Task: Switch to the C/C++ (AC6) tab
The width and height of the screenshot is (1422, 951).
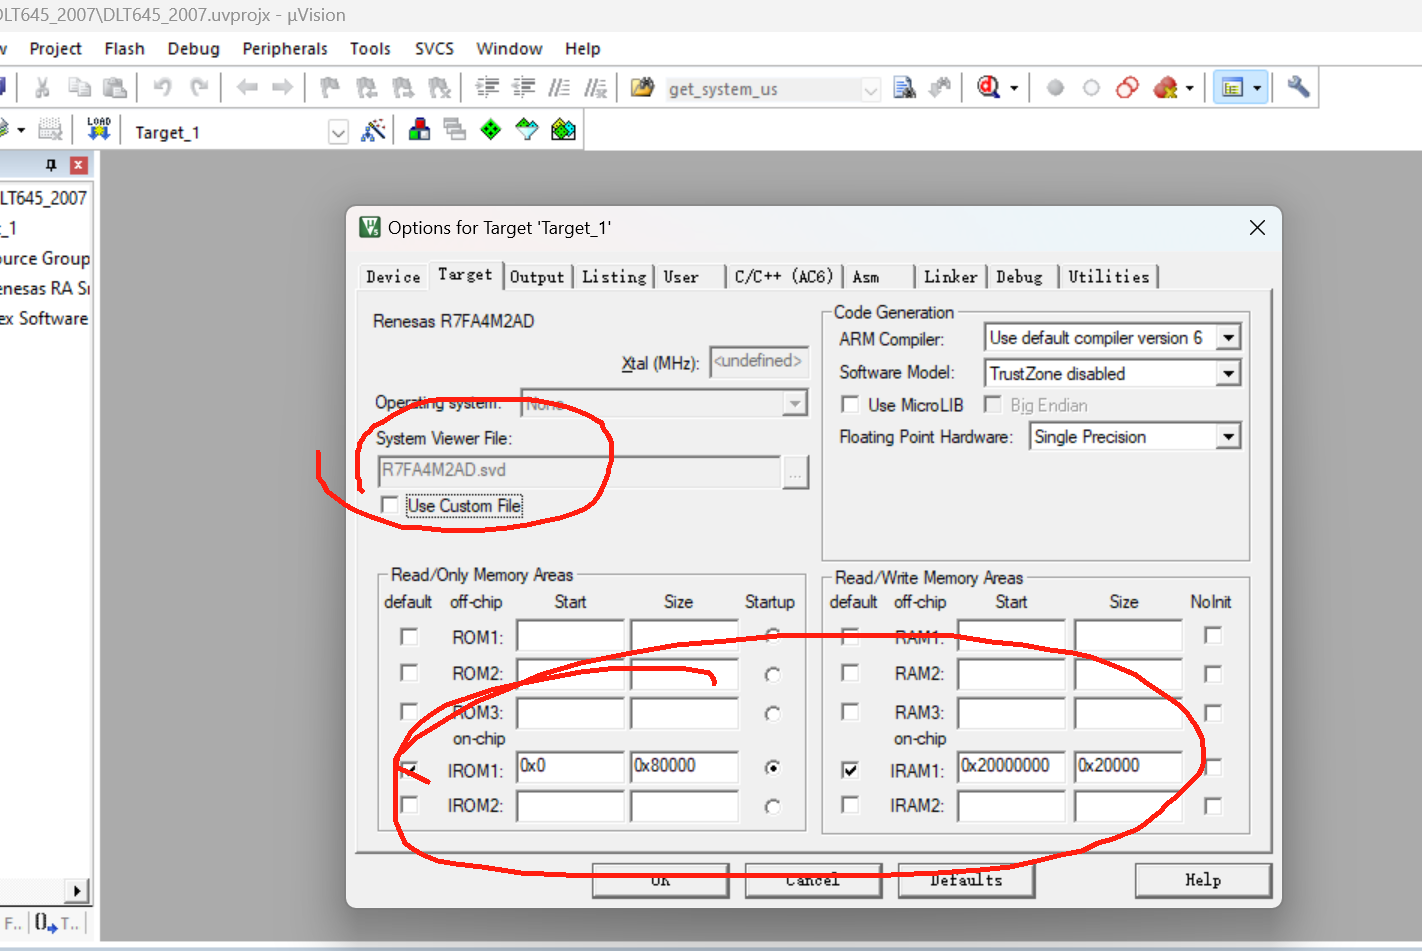Action: (x=783, y=277)
